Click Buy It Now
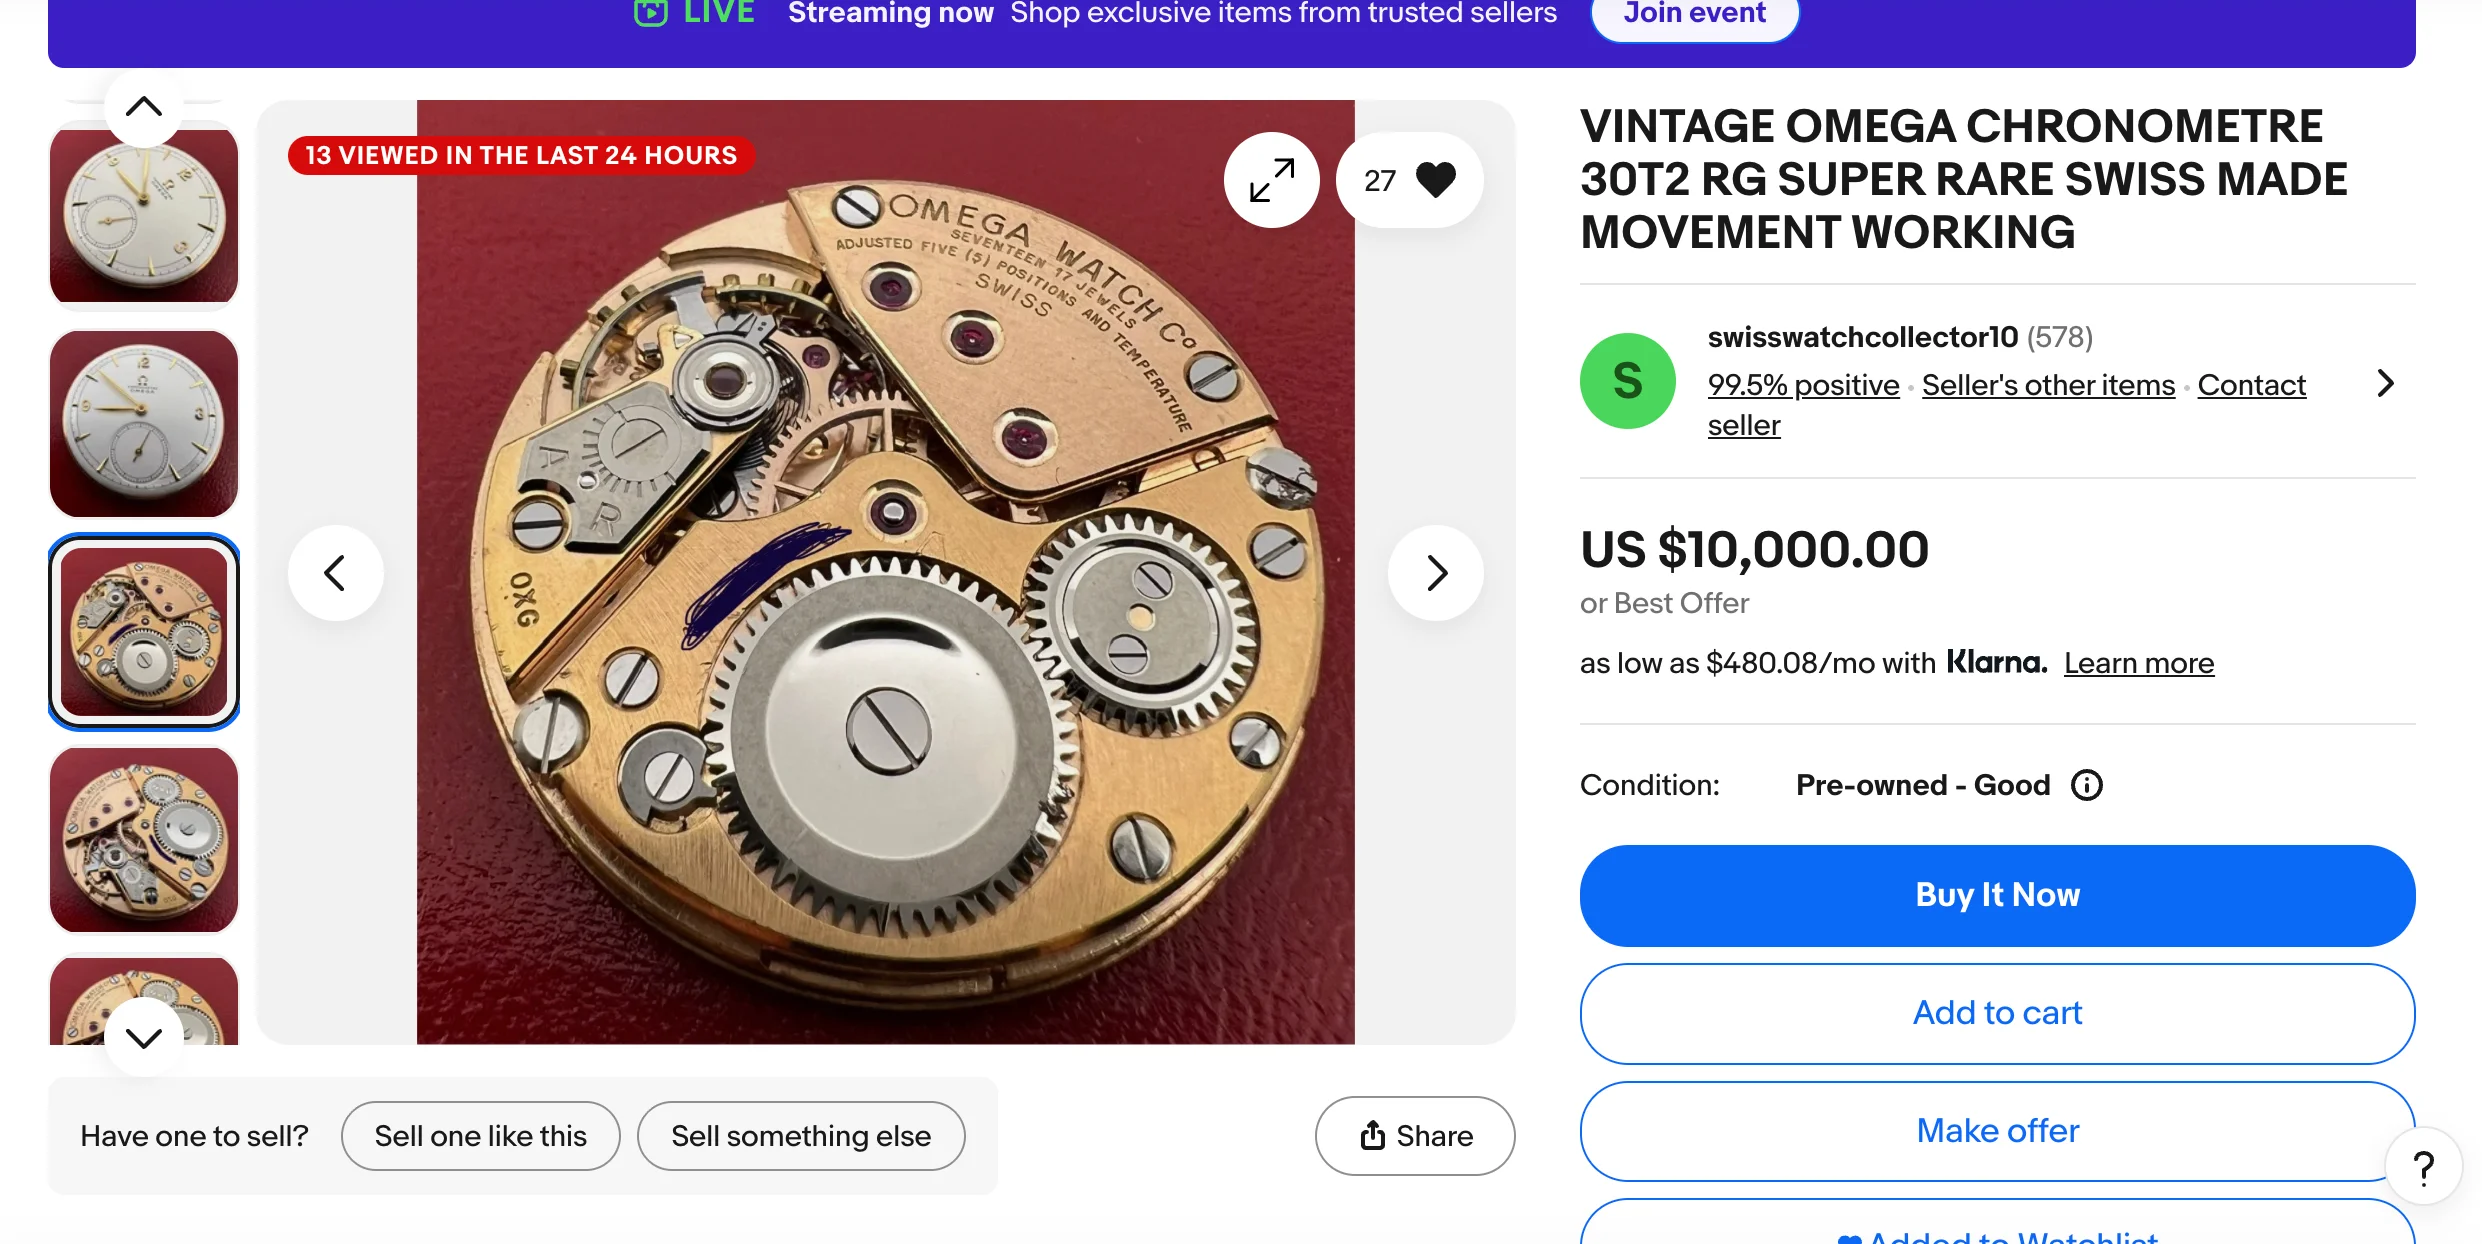Screen dimensions: 2482x1244 [x=1997, y=895]
